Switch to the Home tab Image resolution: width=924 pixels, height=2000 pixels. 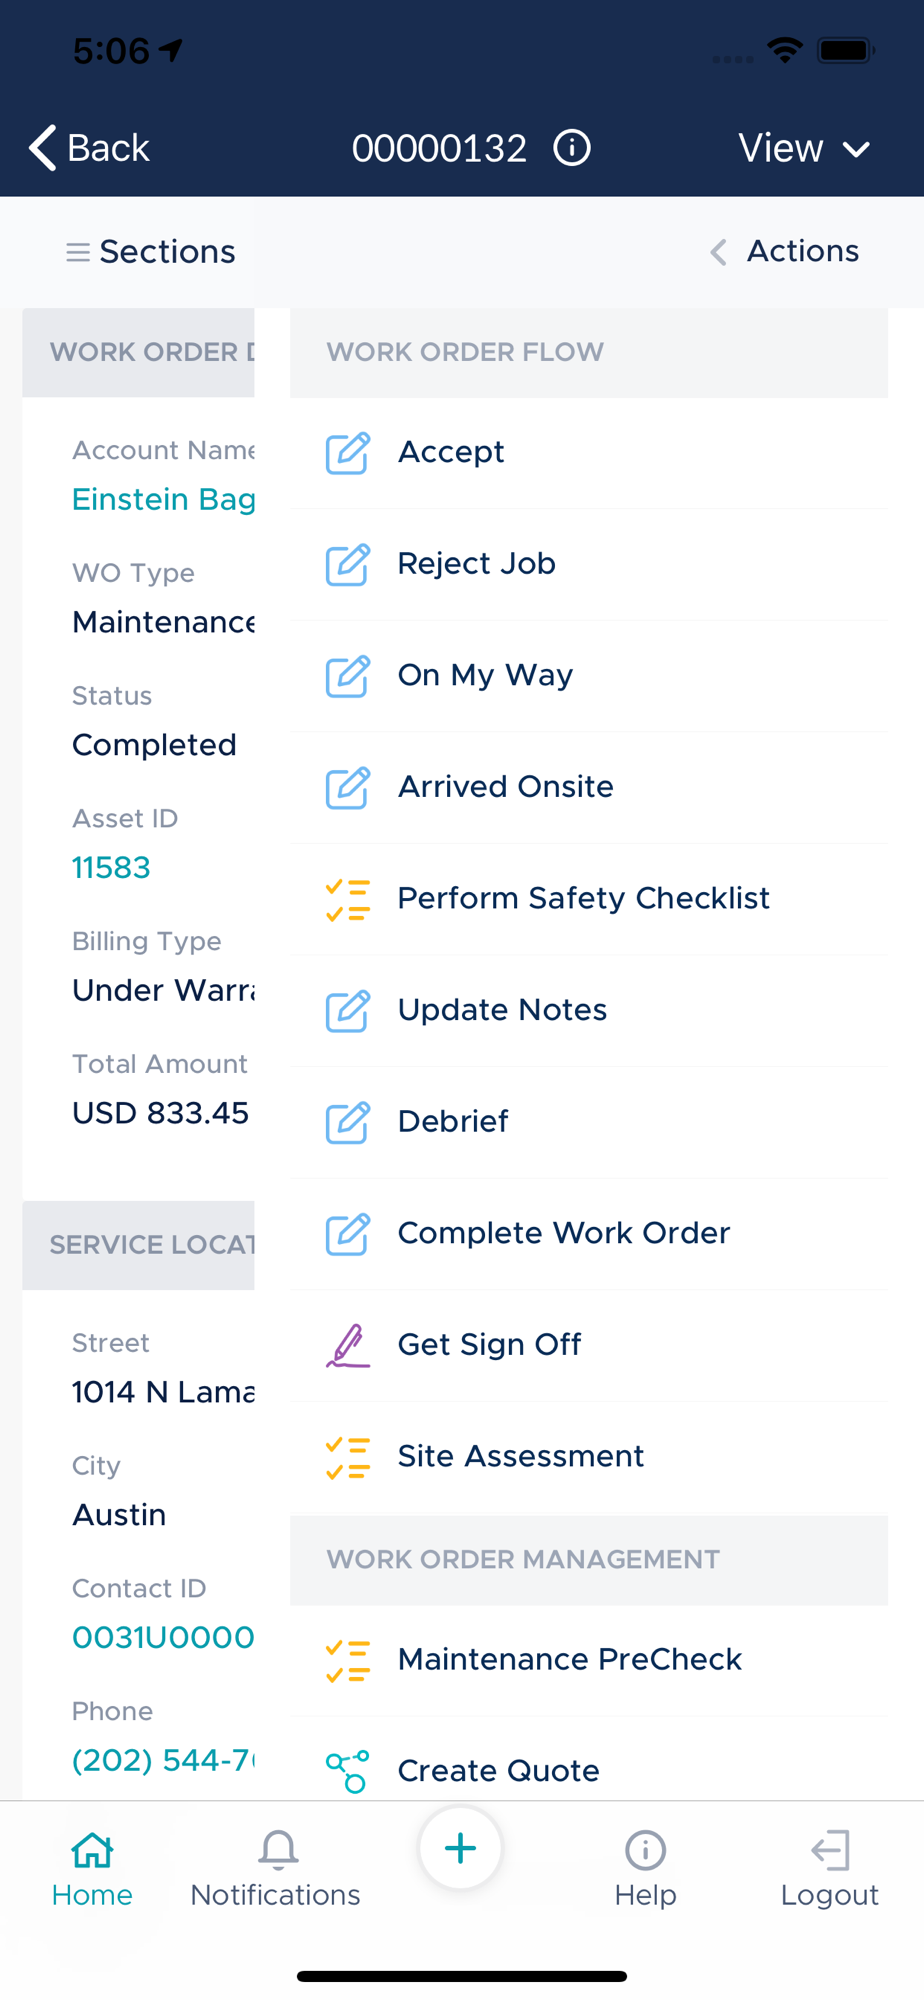[x=92, y=1868]
